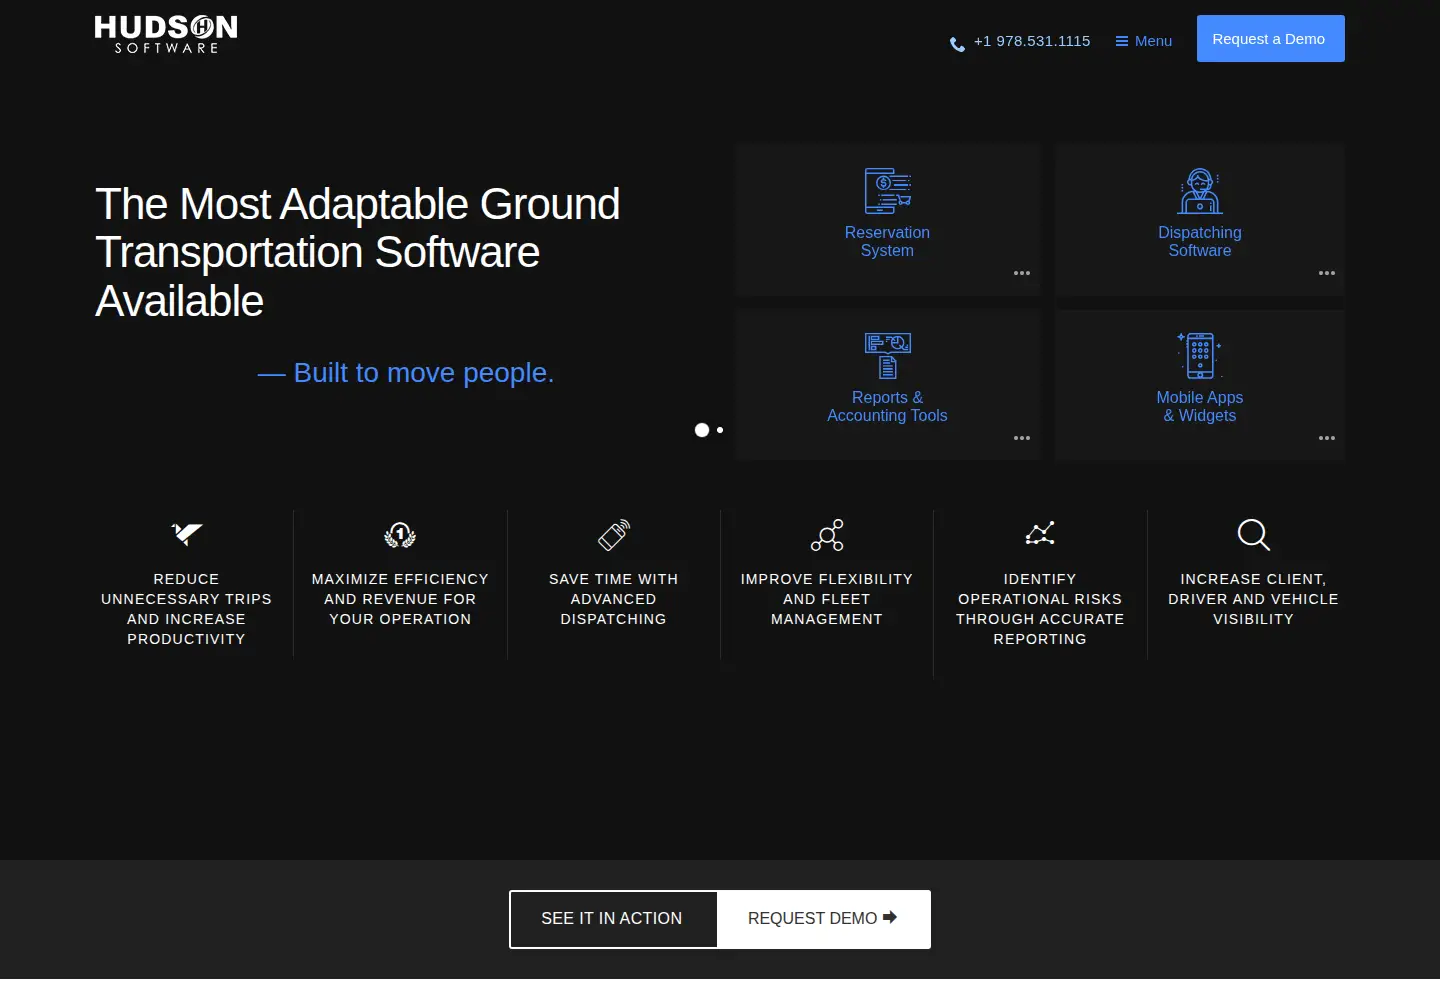Click the 'Maximize Efficiency and Revenue' benefit text

coord(400,599)
